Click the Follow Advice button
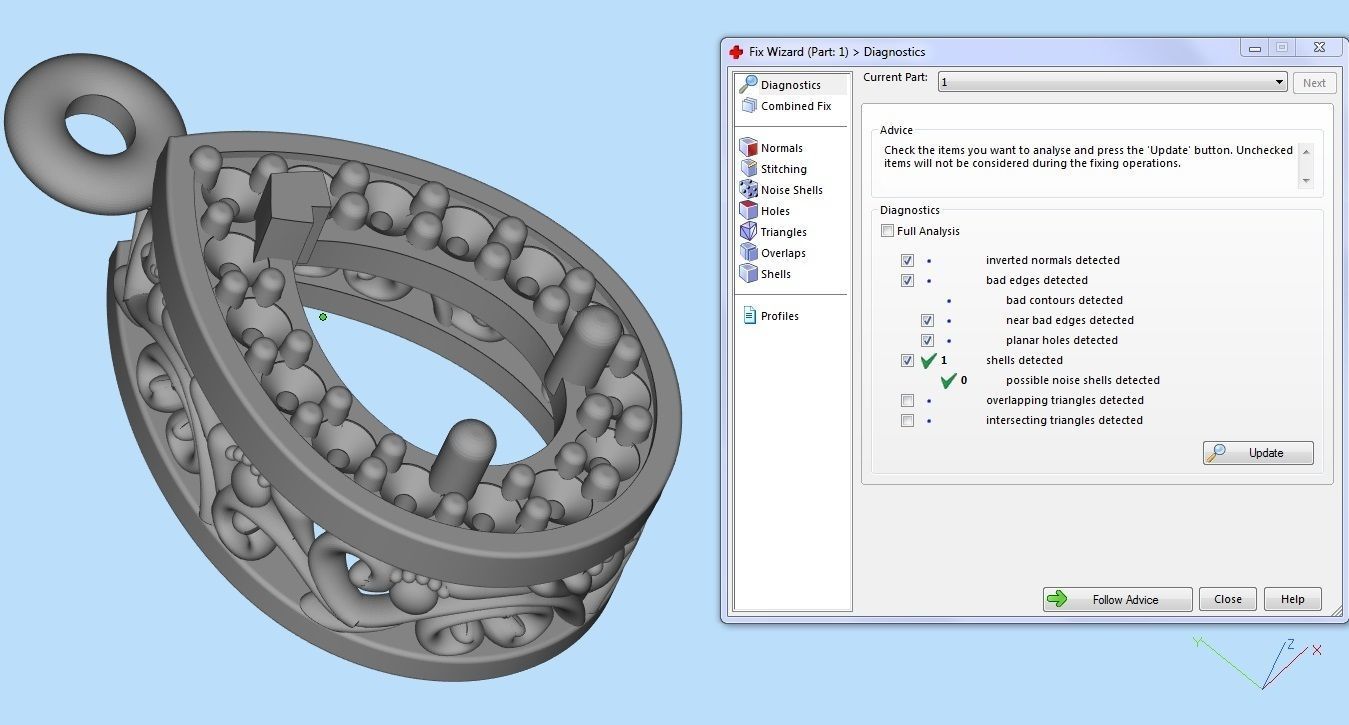This screenshot has height=725, width=1349. coord(1117,600)
